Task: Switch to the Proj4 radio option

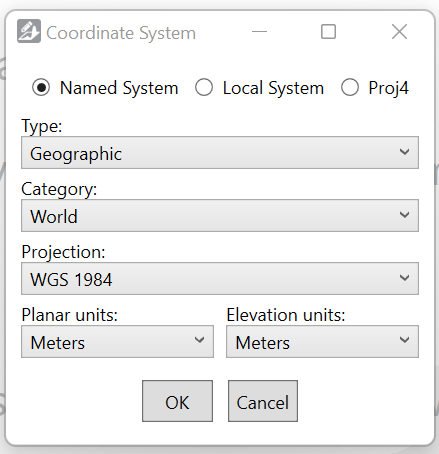Action: 350,88
